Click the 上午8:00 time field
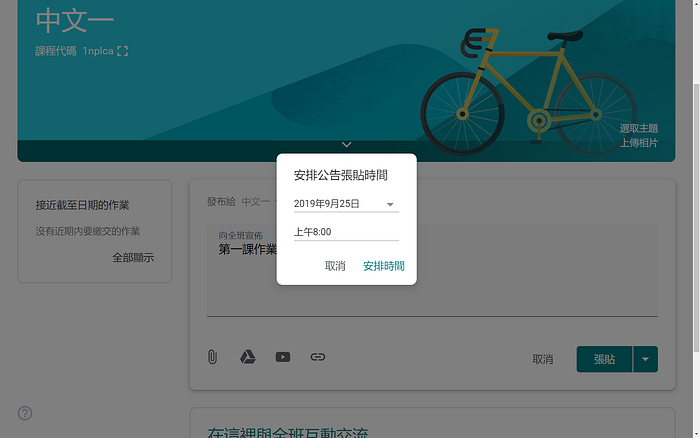 coord(346,232)
